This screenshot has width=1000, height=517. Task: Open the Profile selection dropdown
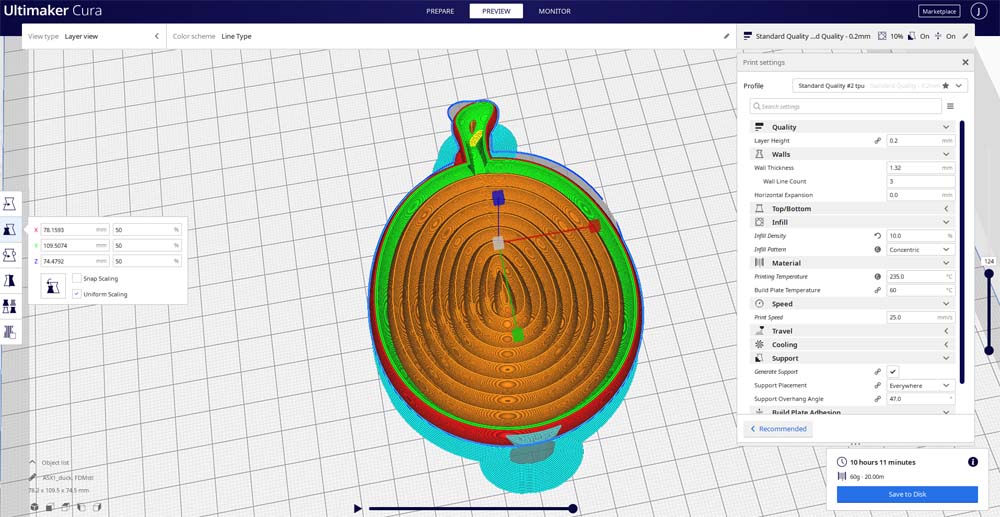click(880, 85)
